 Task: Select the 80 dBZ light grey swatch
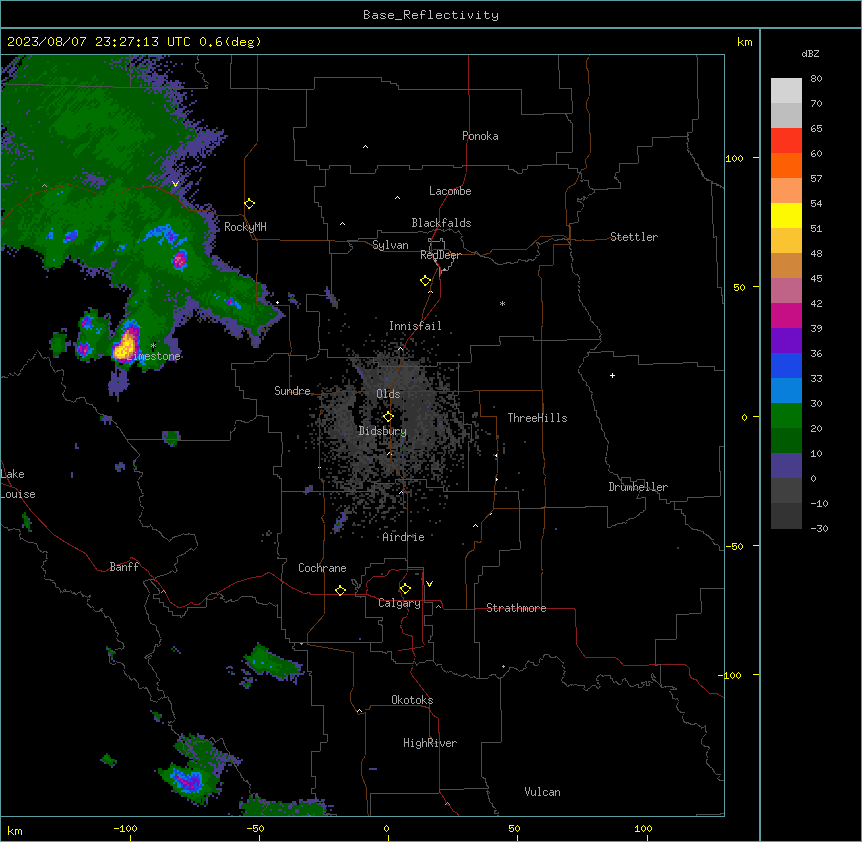point(786,91)
